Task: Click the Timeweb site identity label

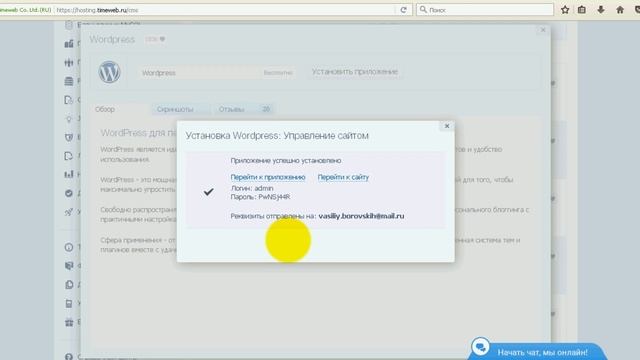Action: pyautogui.click(x=25, y=10)
